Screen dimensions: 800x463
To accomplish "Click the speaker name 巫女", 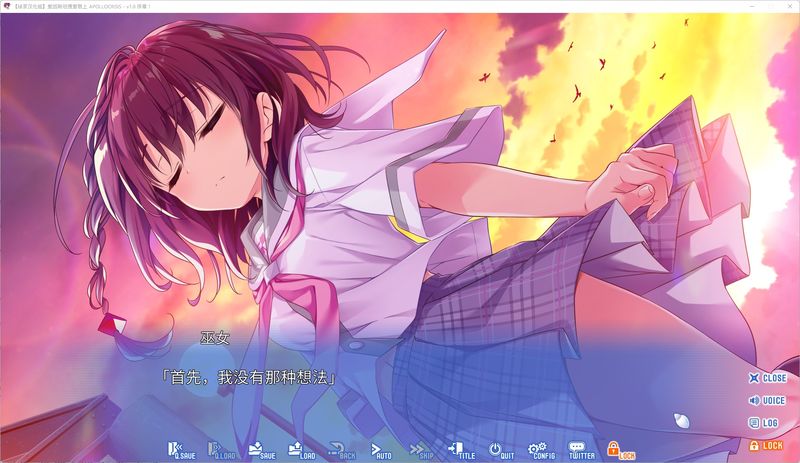I will (214, 338).
